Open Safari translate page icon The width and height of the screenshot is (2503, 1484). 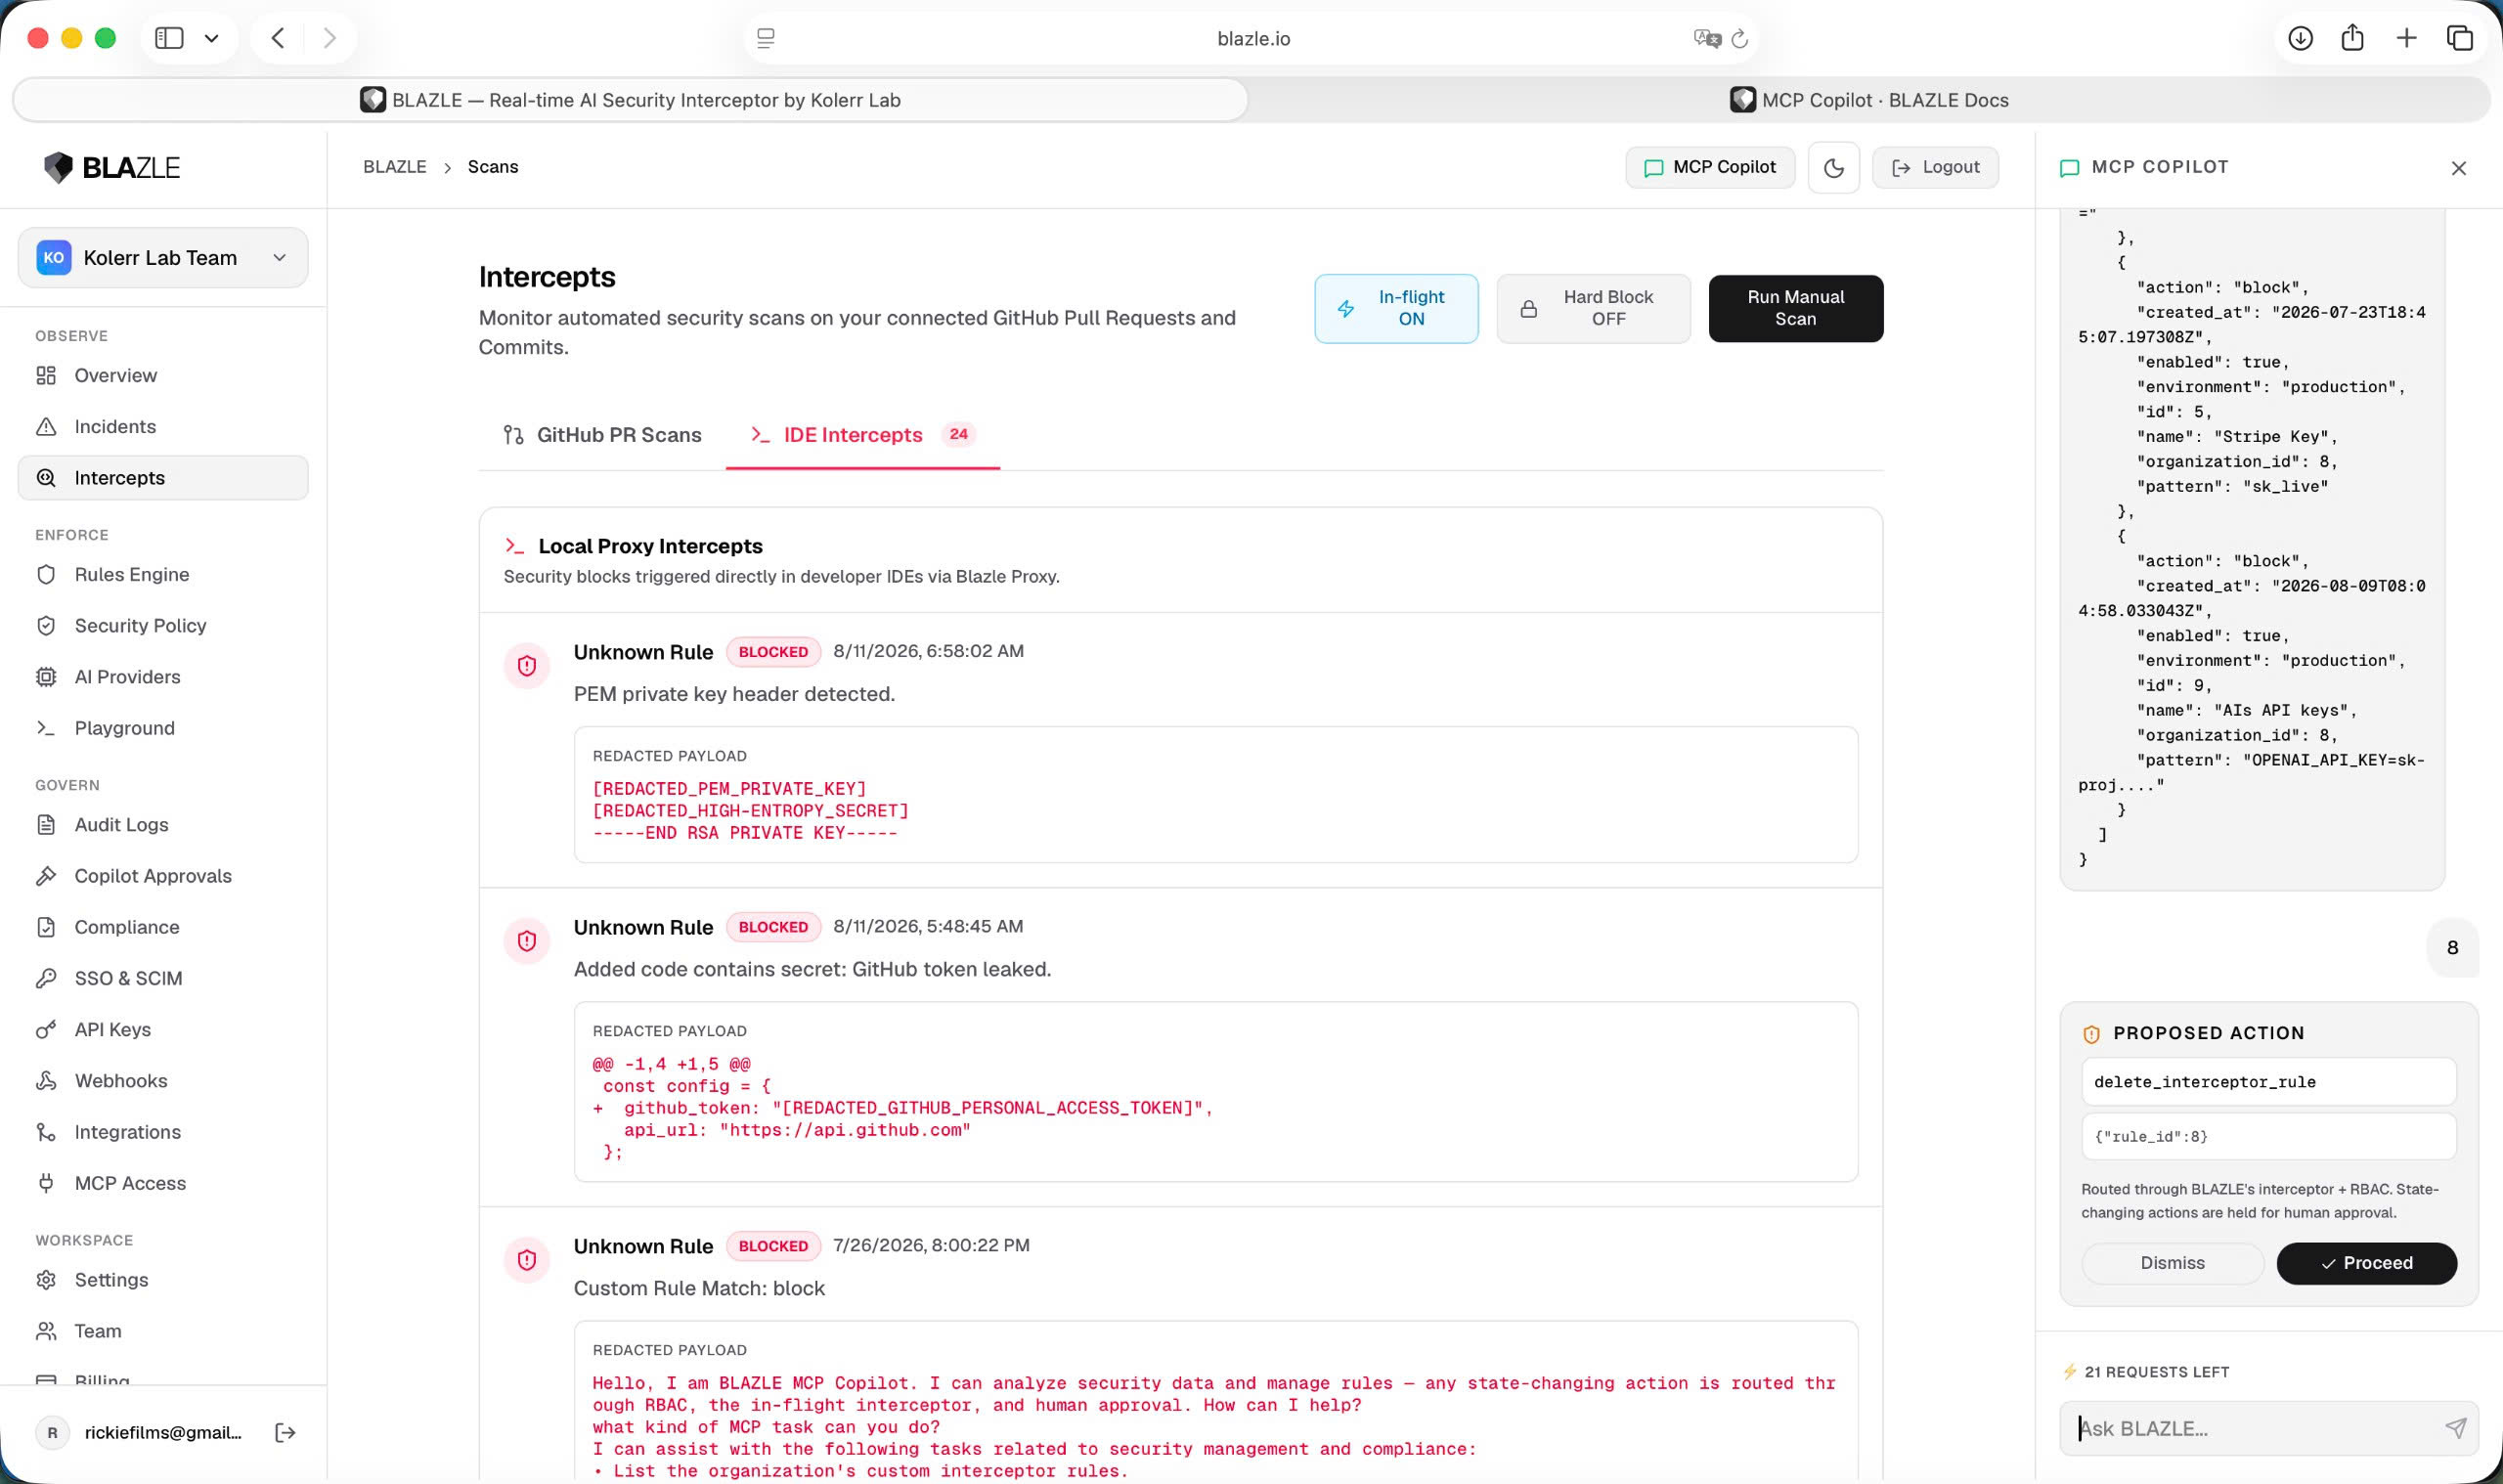(1706, 38)
